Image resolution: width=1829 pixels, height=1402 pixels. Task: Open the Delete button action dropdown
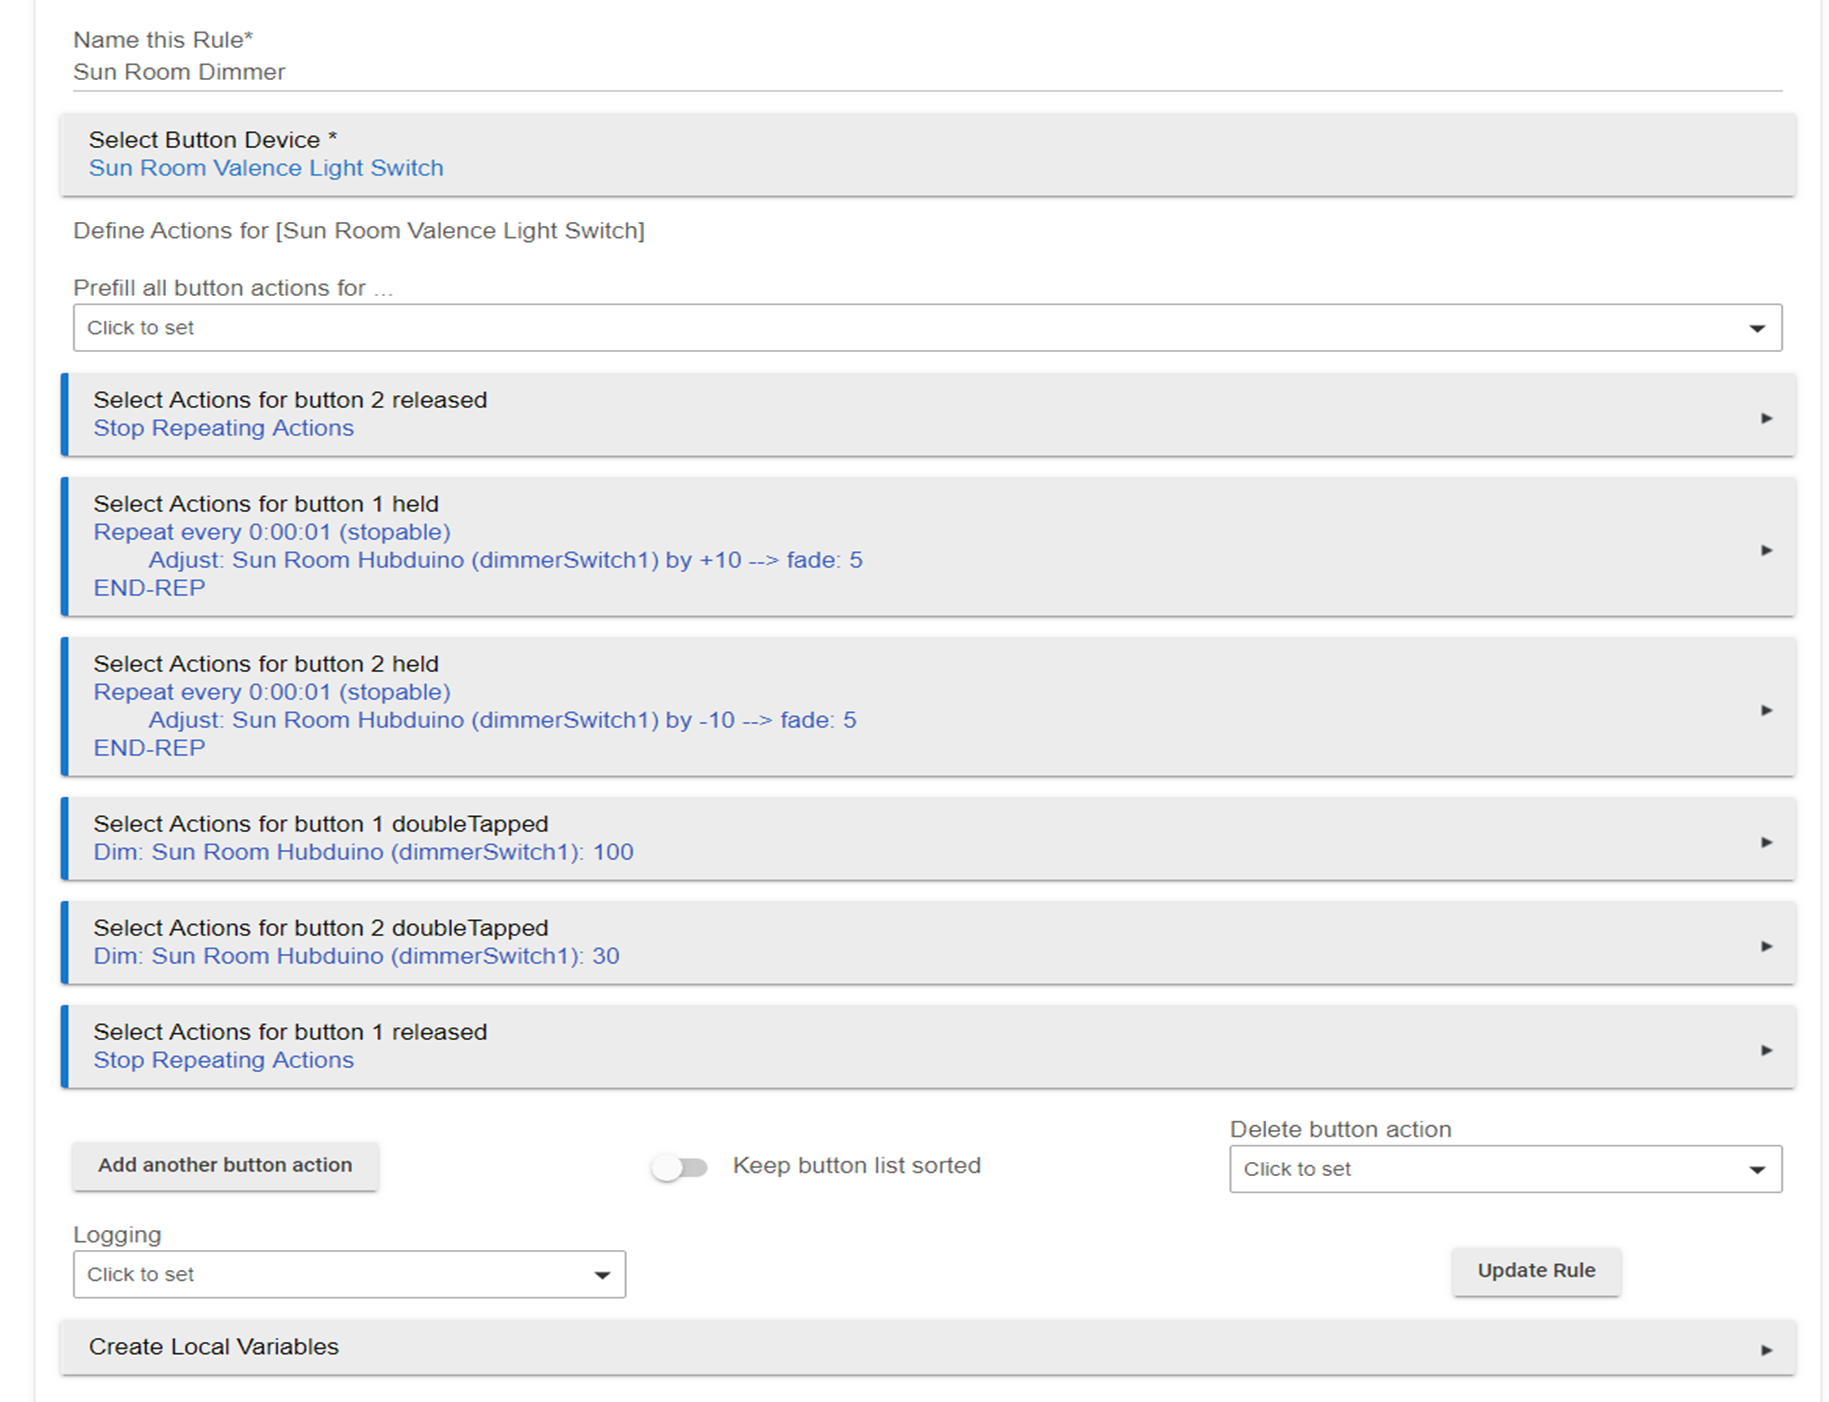1504,1169
